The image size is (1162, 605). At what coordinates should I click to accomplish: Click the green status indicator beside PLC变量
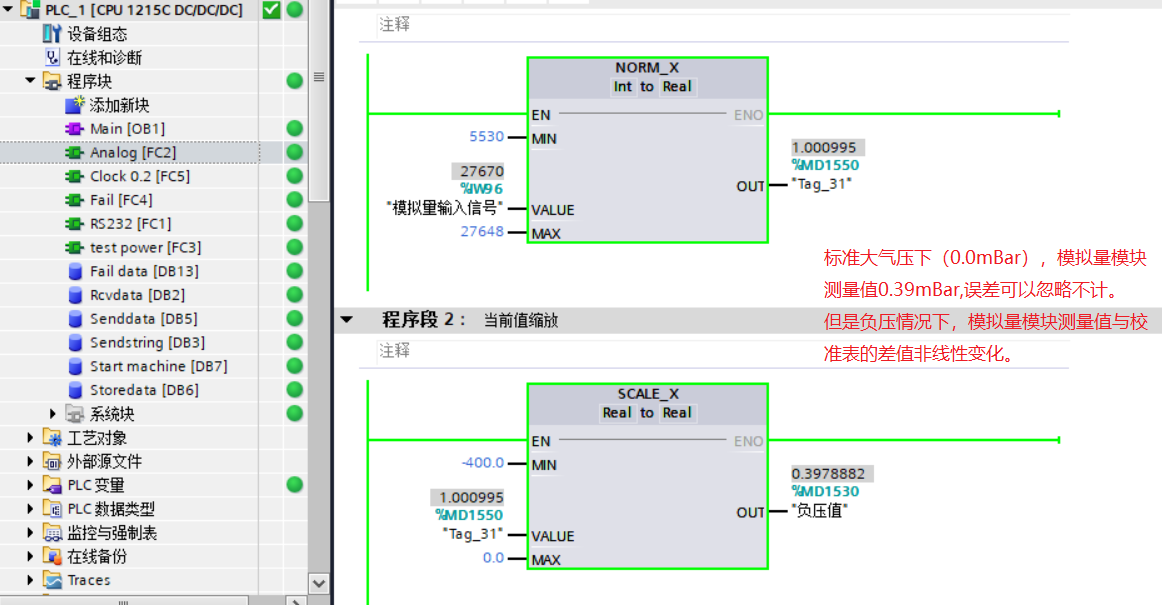click(295, 485)
